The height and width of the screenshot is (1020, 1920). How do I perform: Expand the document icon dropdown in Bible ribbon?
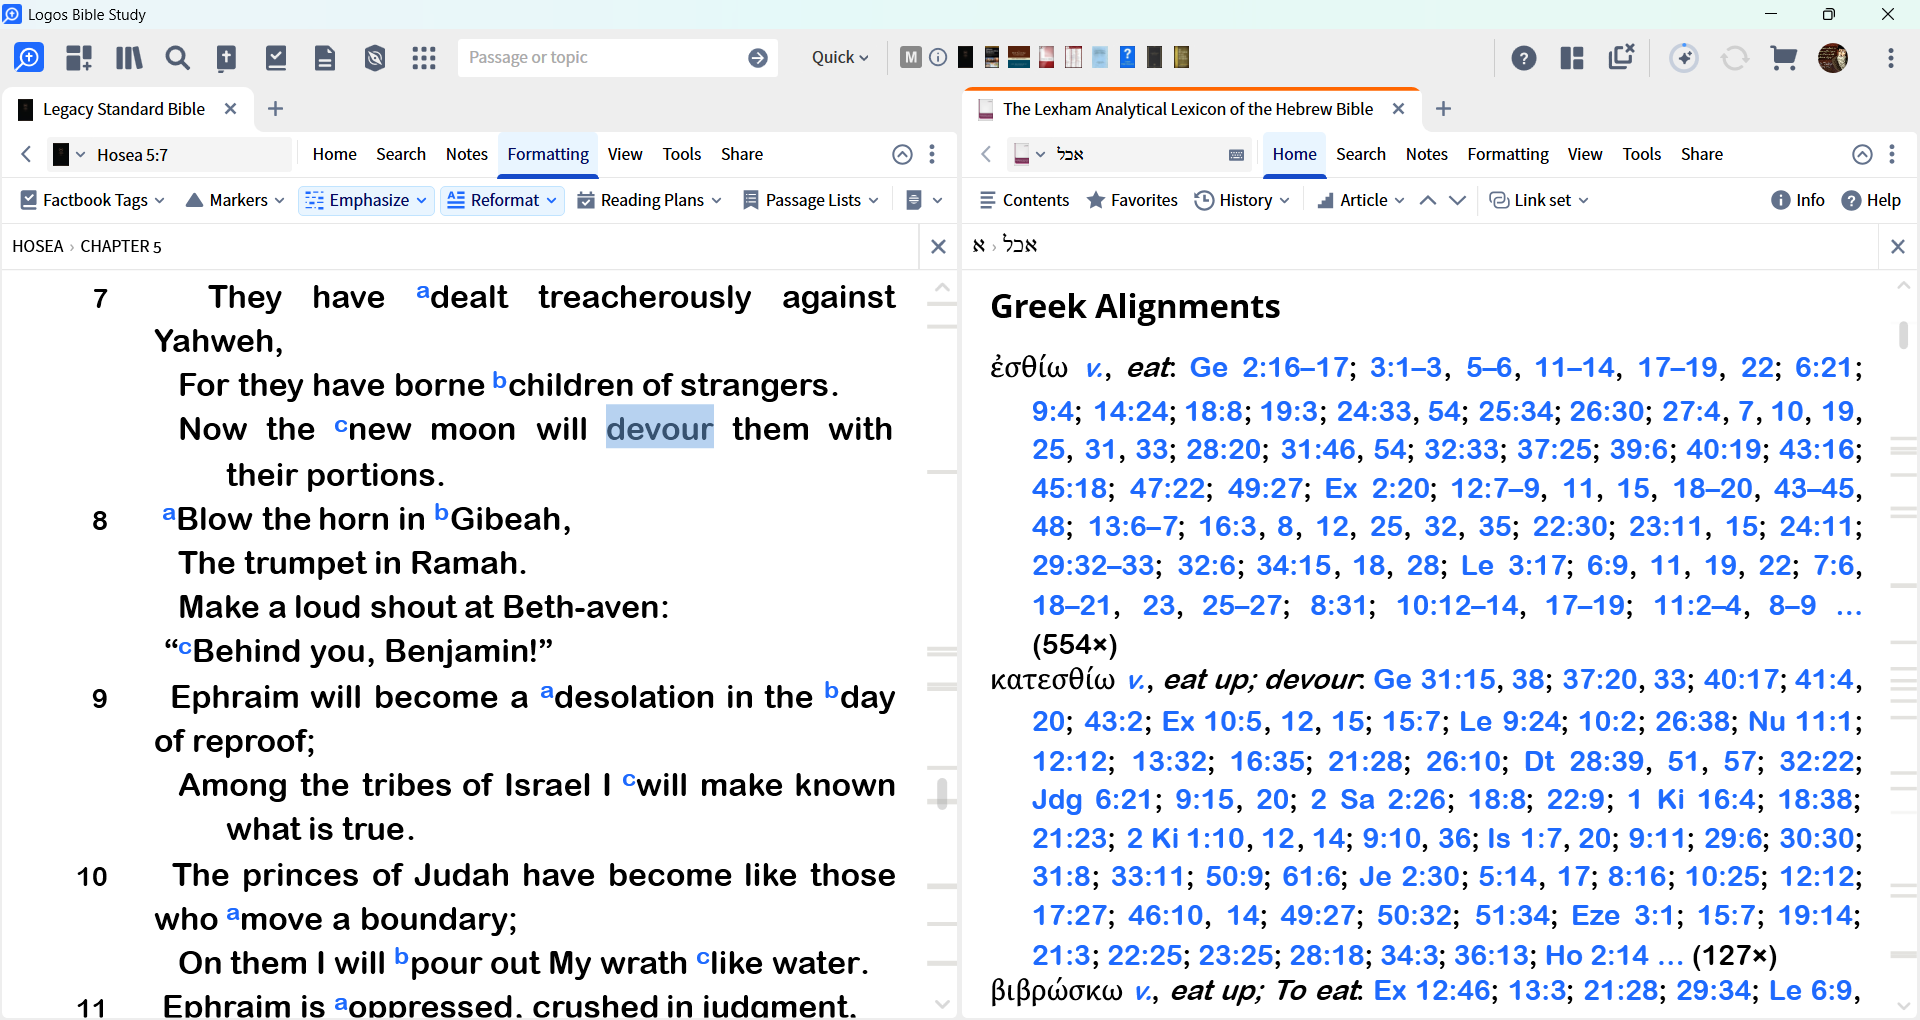tap(924, 200)
